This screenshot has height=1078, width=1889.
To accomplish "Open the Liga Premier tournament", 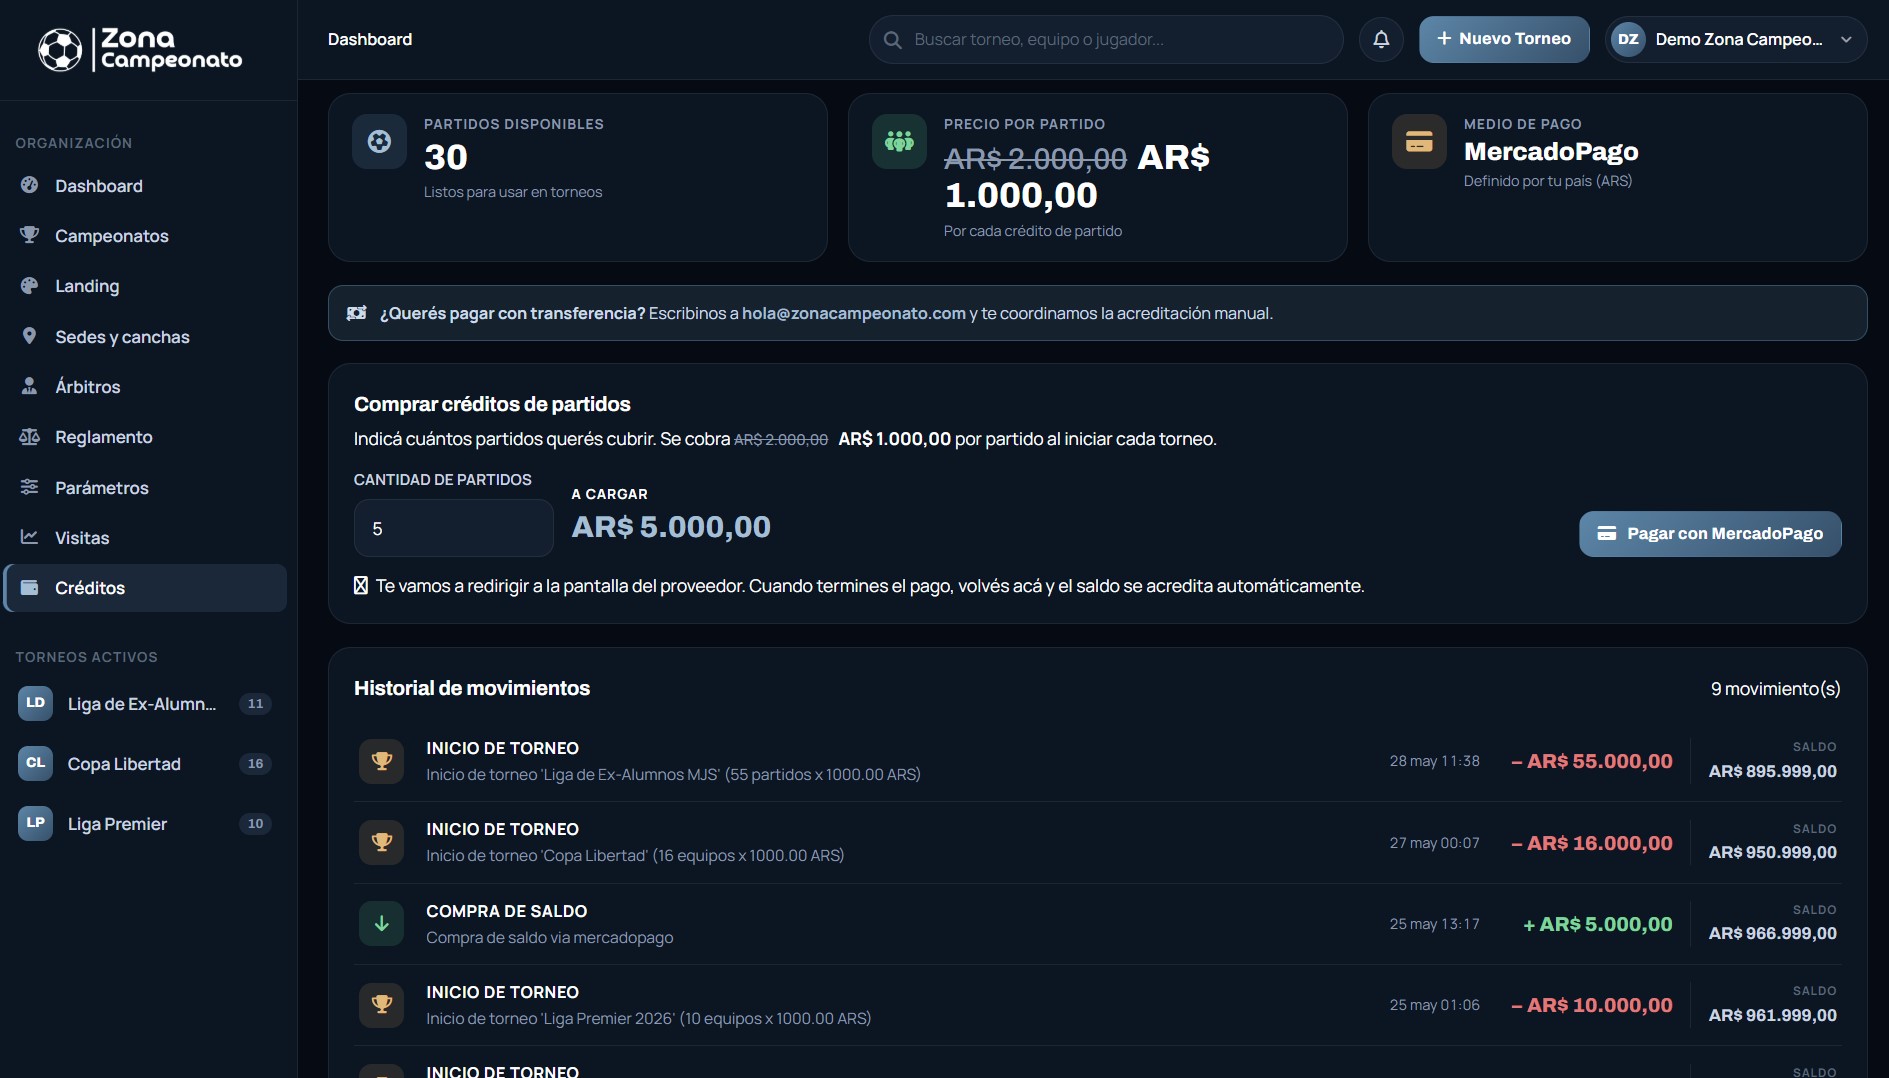I will point(145,824).
